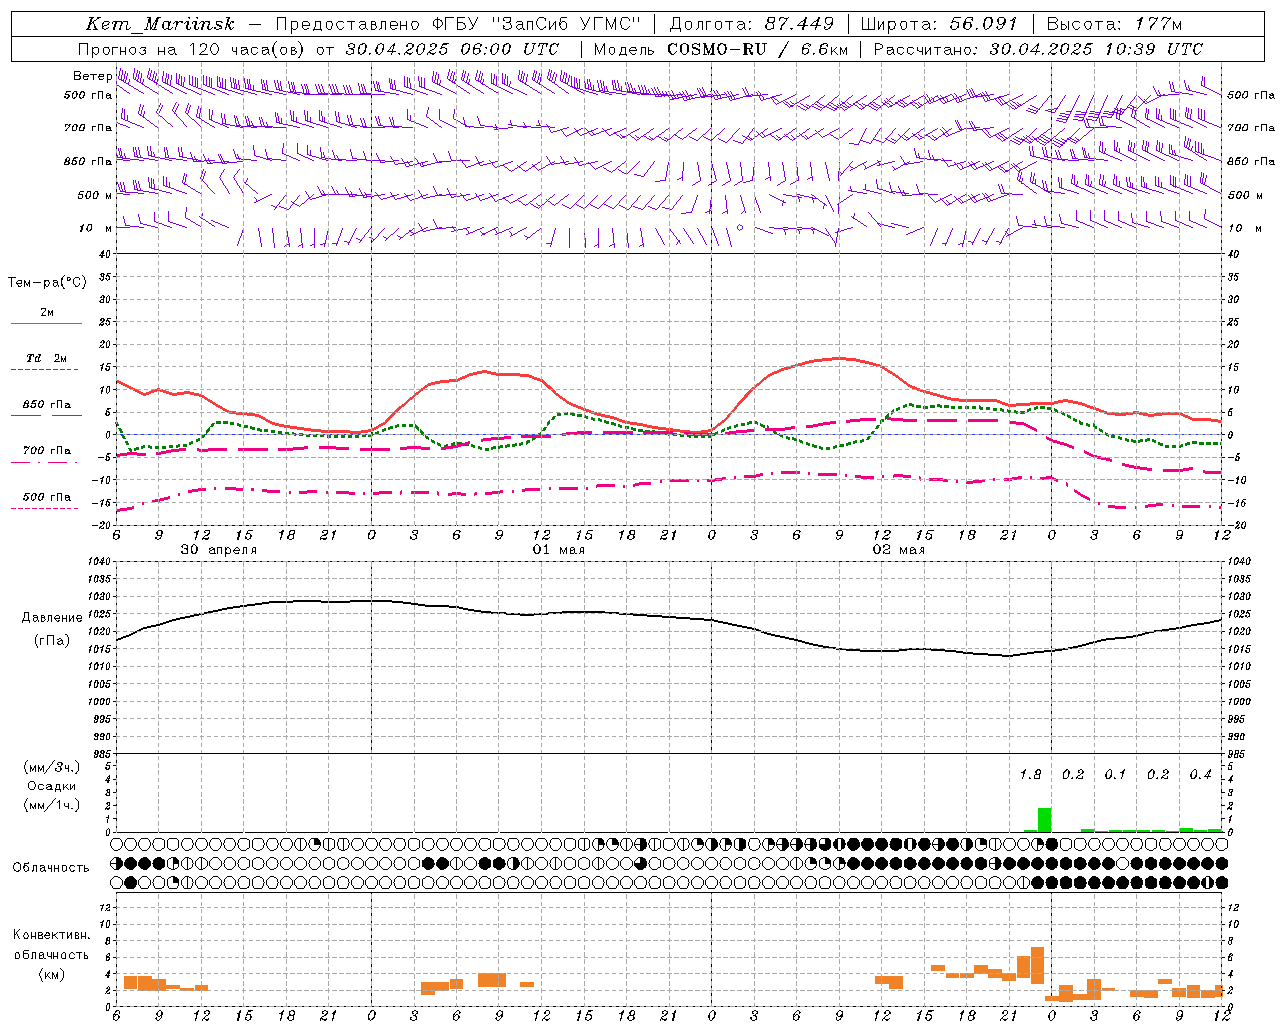
Task: Click the (мм/1ч.) precipitation unit label
Action: pos(51,805)
